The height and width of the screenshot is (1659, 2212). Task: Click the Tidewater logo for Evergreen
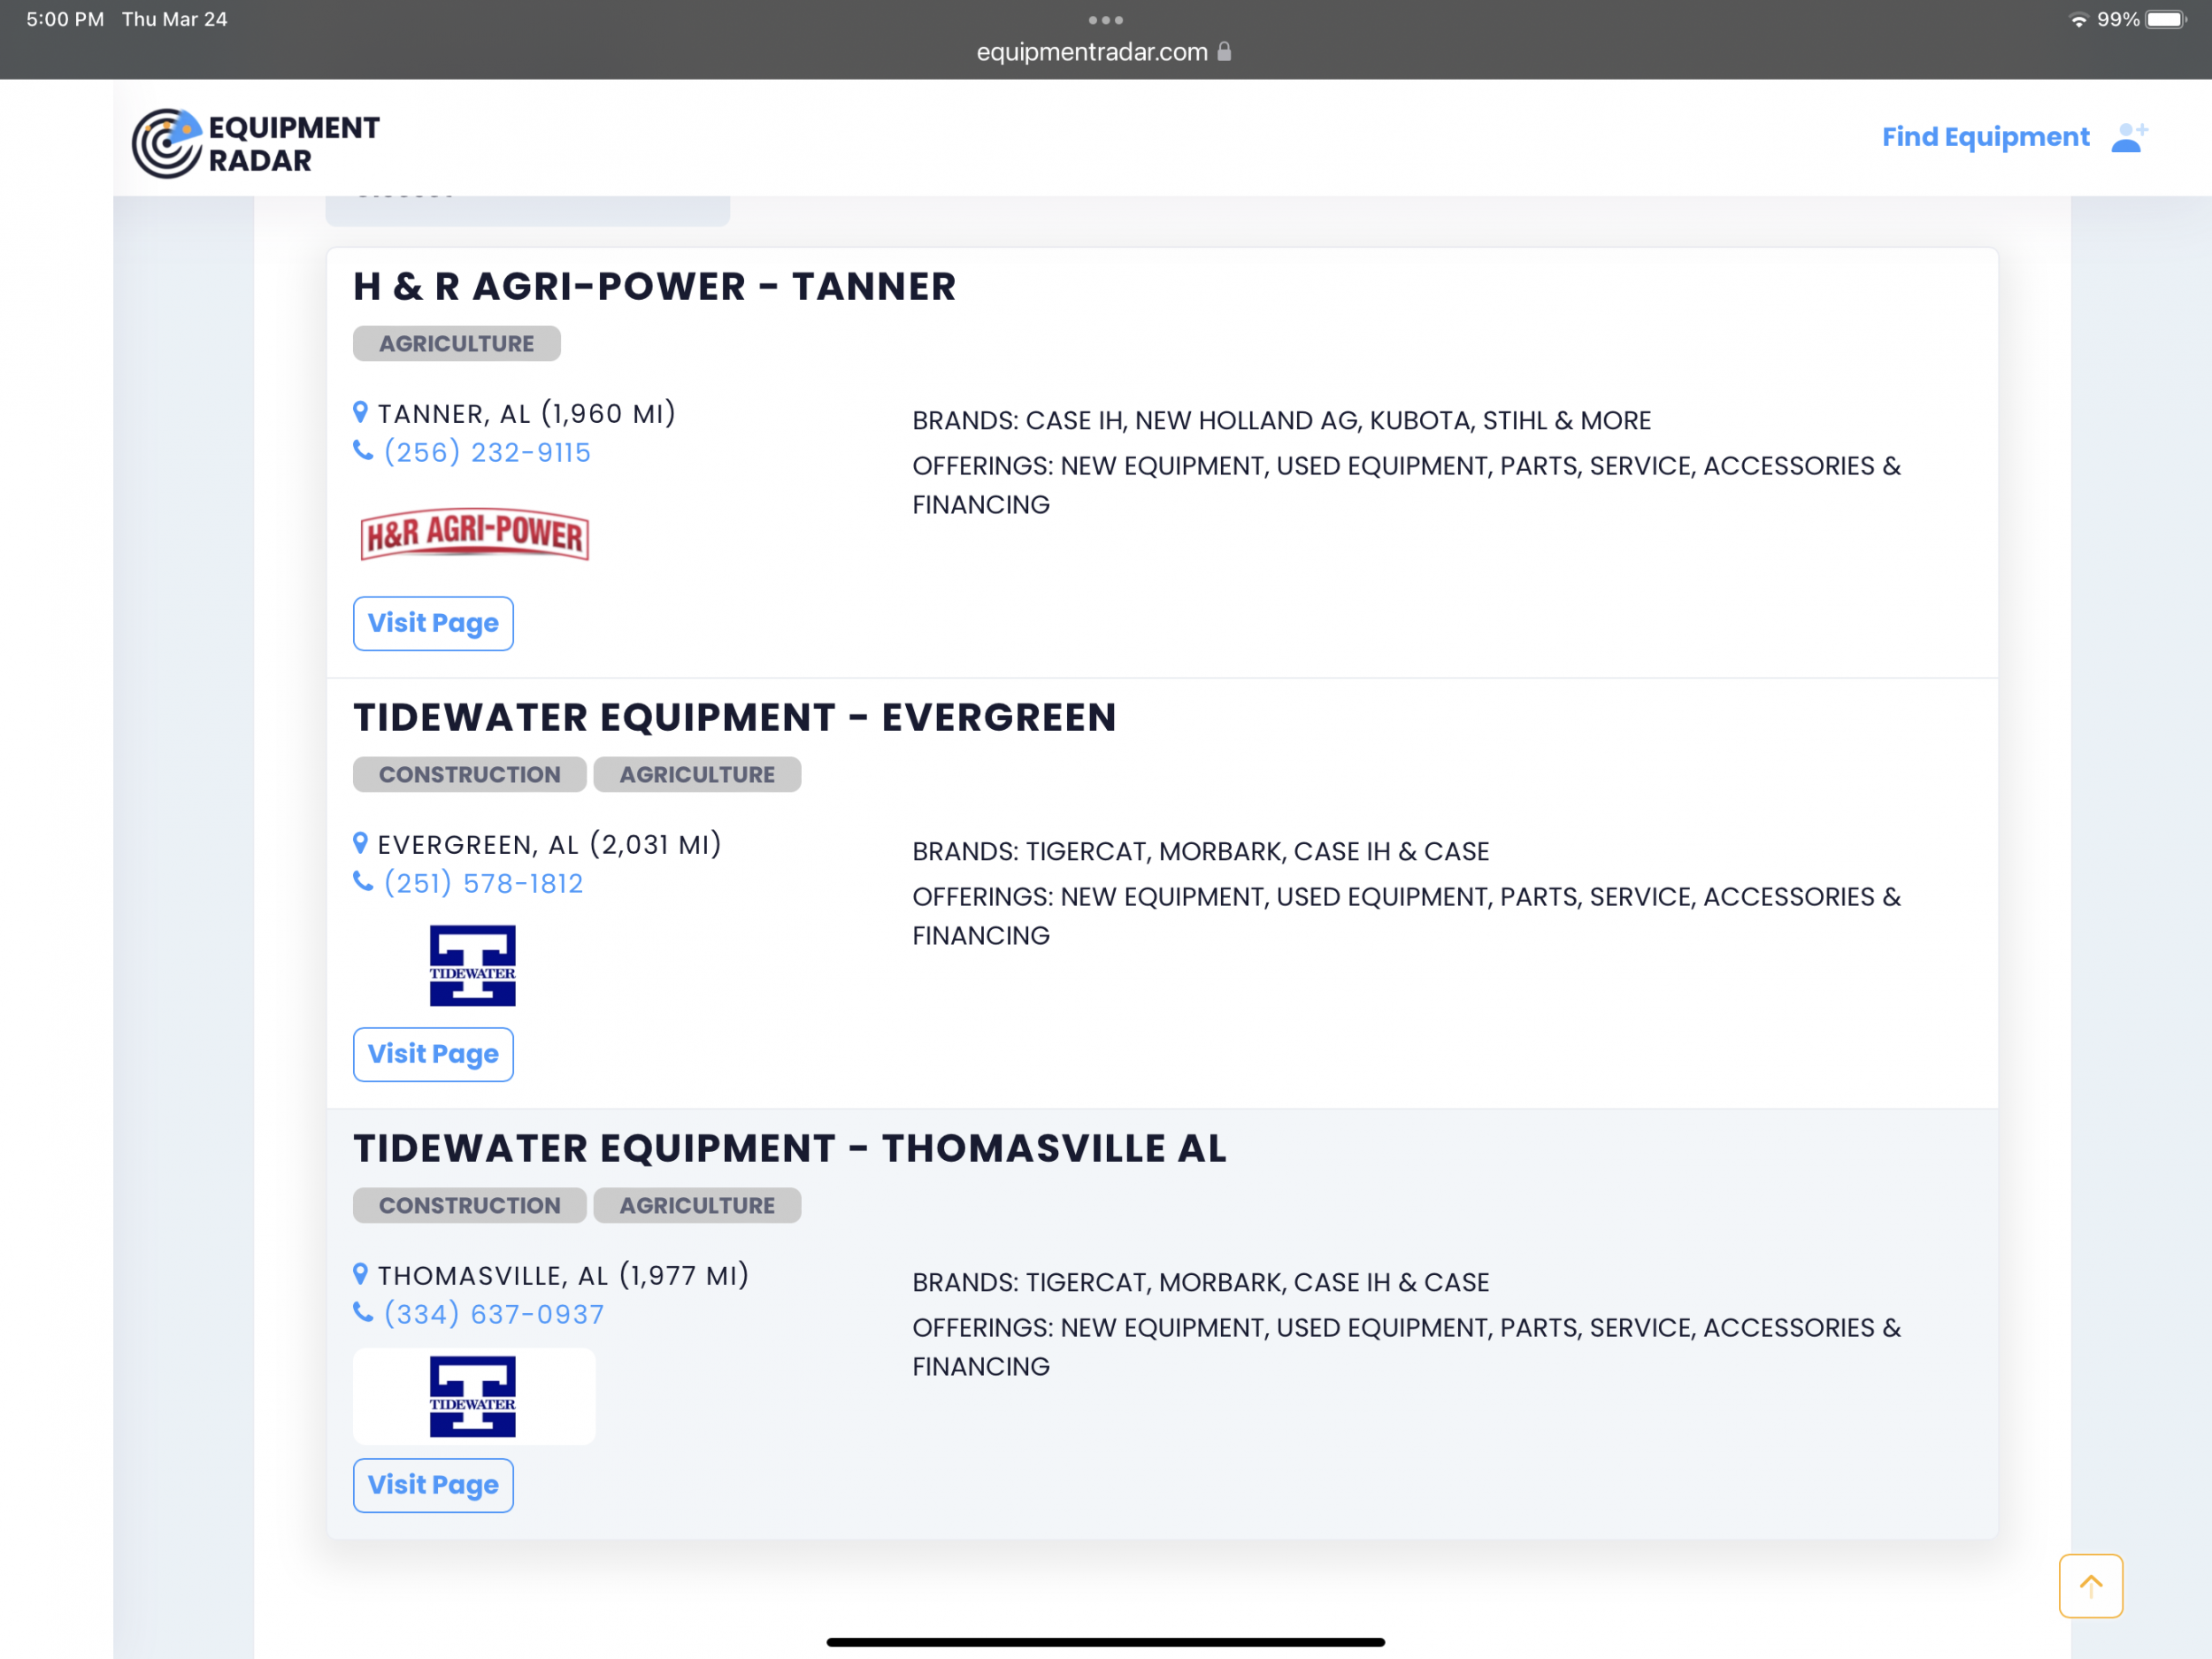[472, 965]
